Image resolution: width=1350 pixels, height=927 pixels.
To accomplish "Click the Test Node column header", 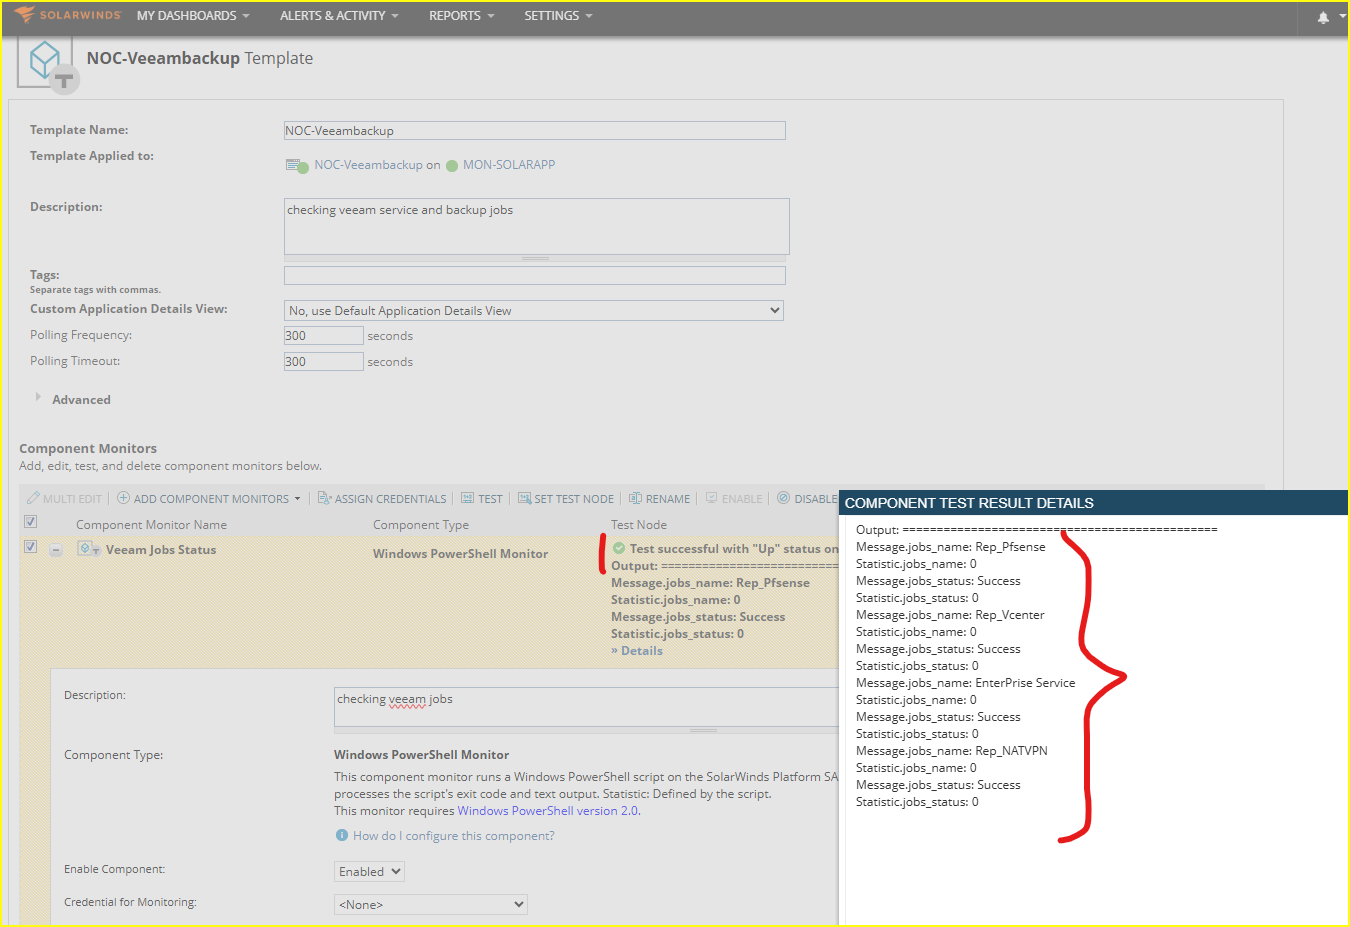I will [639, 525].
